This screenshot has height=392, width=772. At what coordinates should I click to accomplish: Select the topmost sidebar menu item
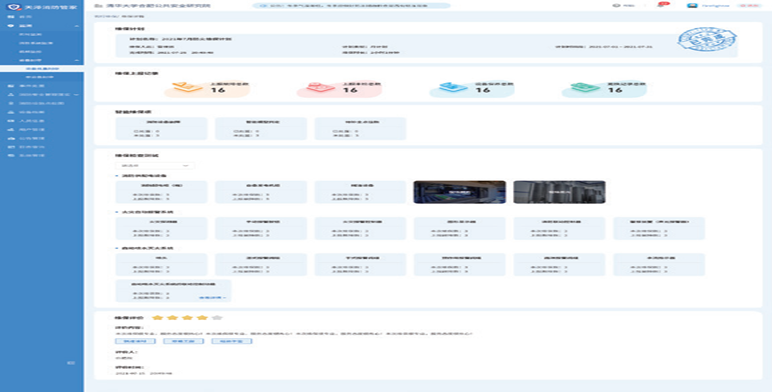tap(42, 17)
